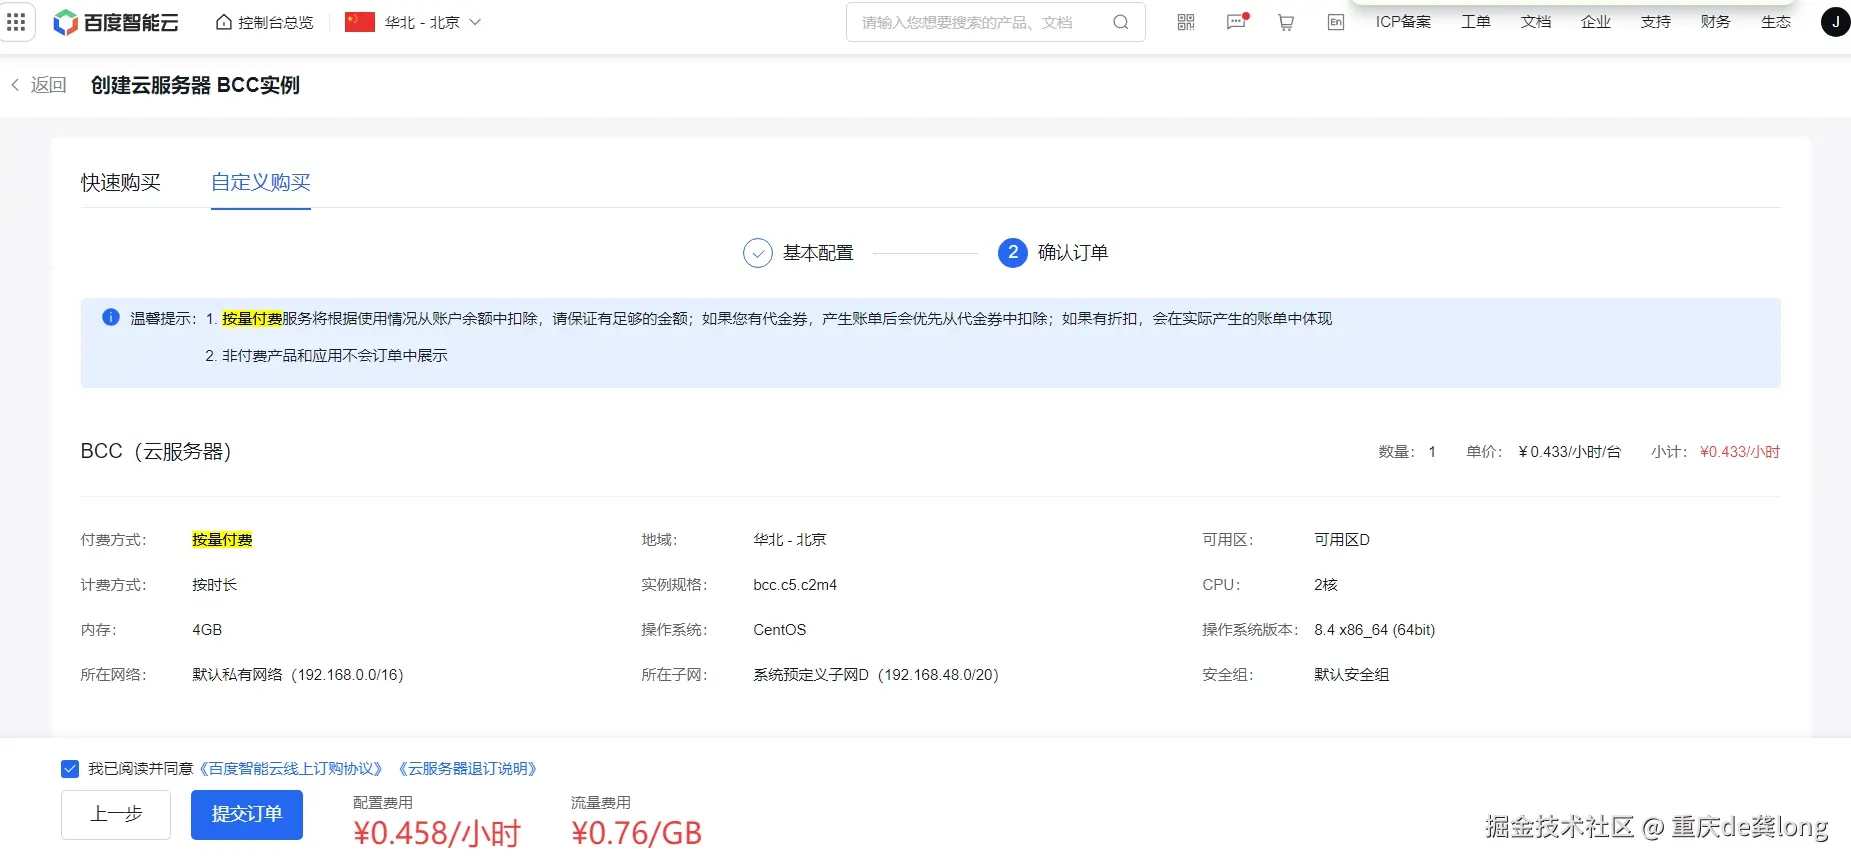Image resolution: width=1851 pixels, height=866 pixels.
Task: Open 生态 menu
Action: click(x=1776, y=22)
